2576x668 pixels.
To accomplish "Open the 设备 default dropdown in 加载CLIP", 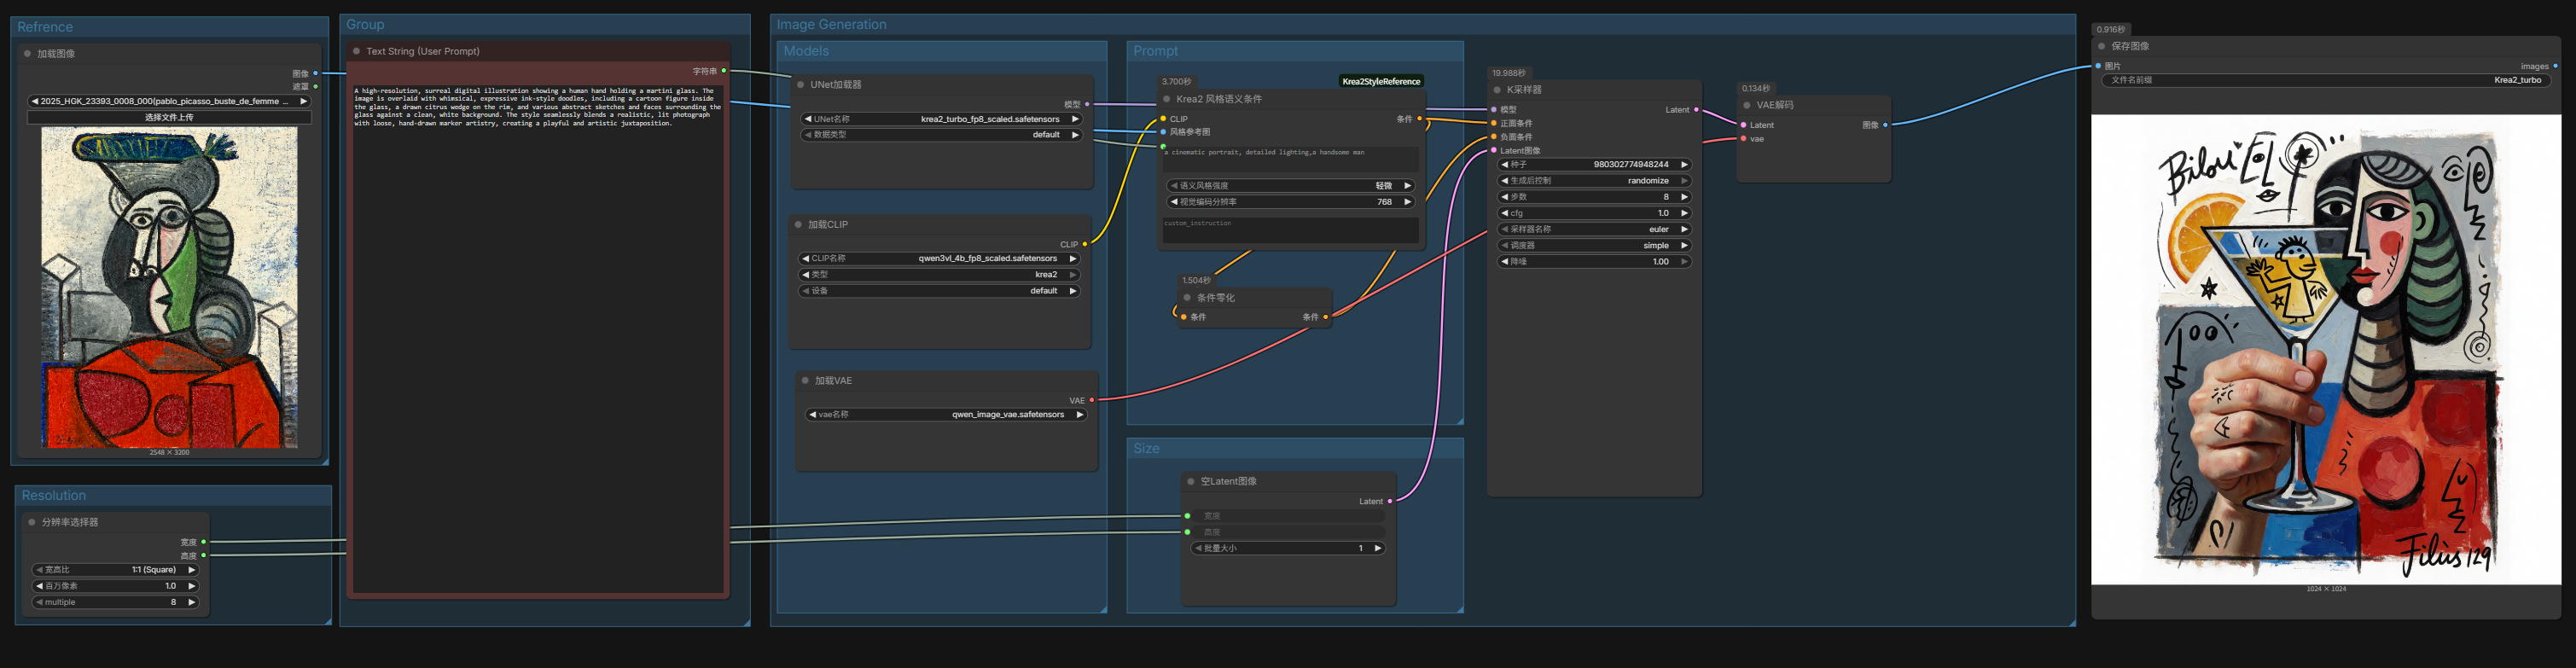I will pyautogui.click(x=939, y=291).
